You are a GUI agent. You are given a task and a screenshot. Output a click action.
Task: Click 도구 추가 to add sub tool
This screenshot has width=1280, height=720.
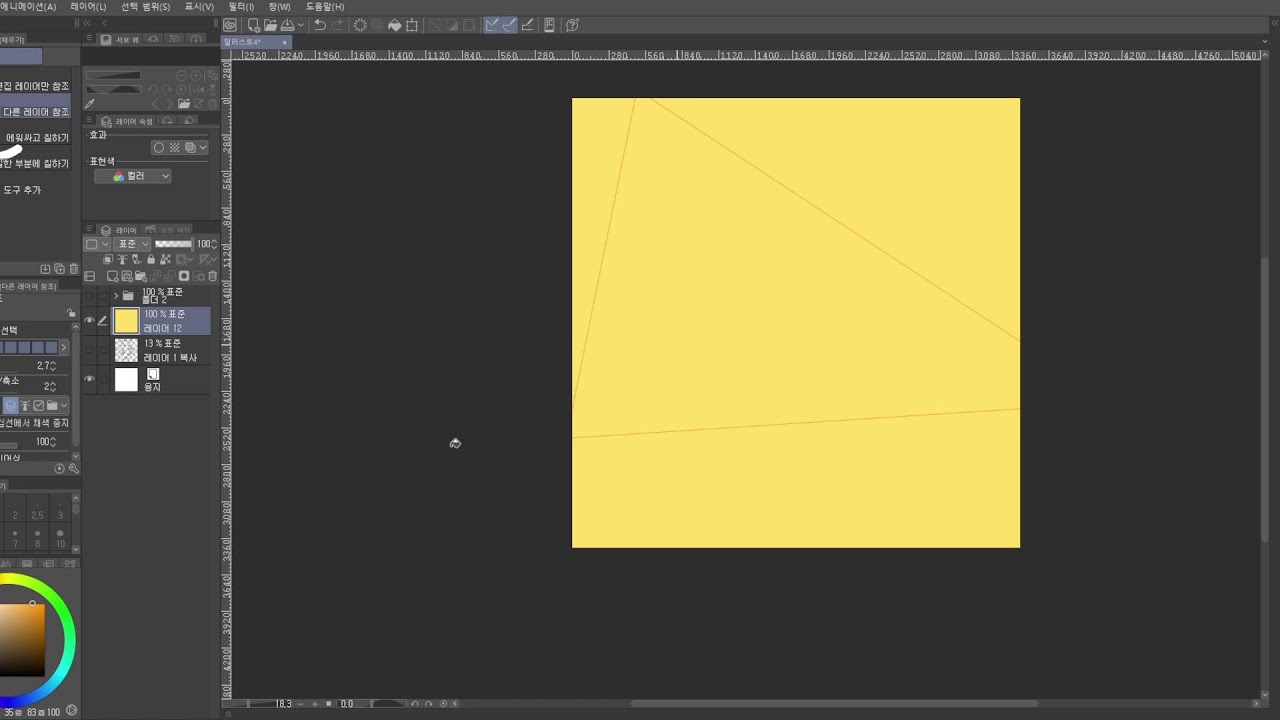(x=22, y=190)
